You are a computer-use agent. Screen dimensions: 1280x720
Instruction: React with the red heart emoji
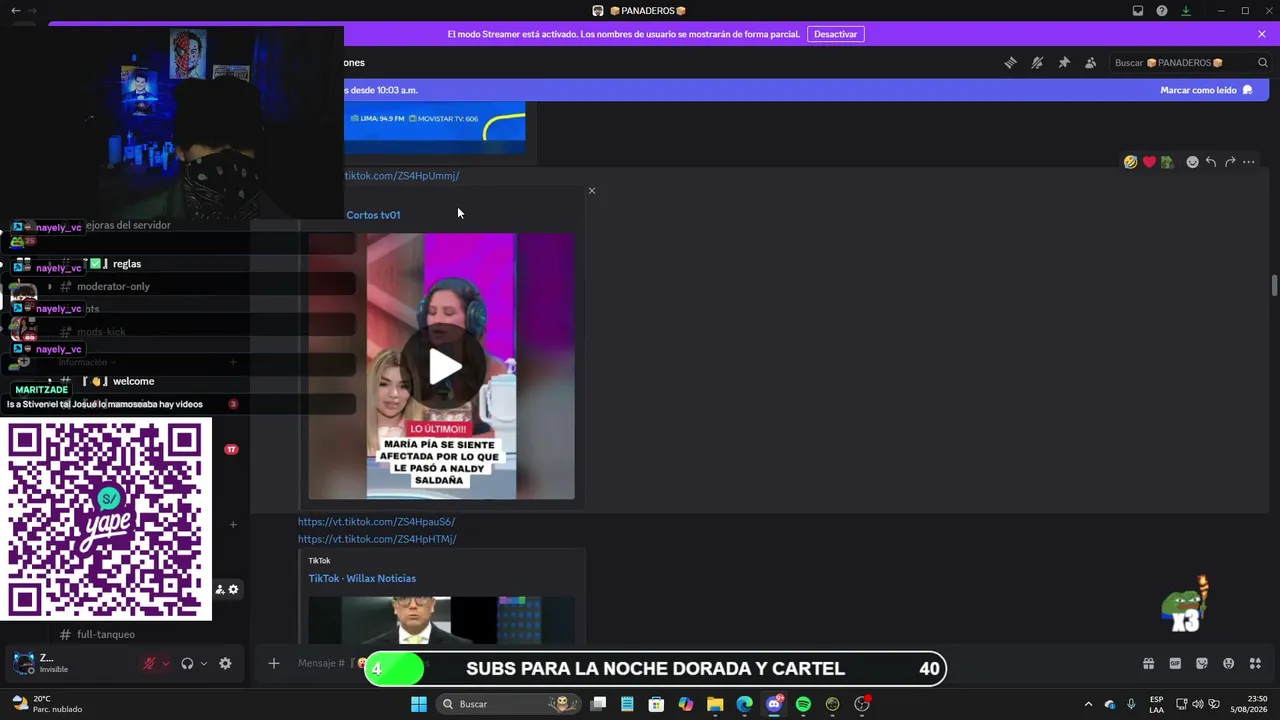1149,162
